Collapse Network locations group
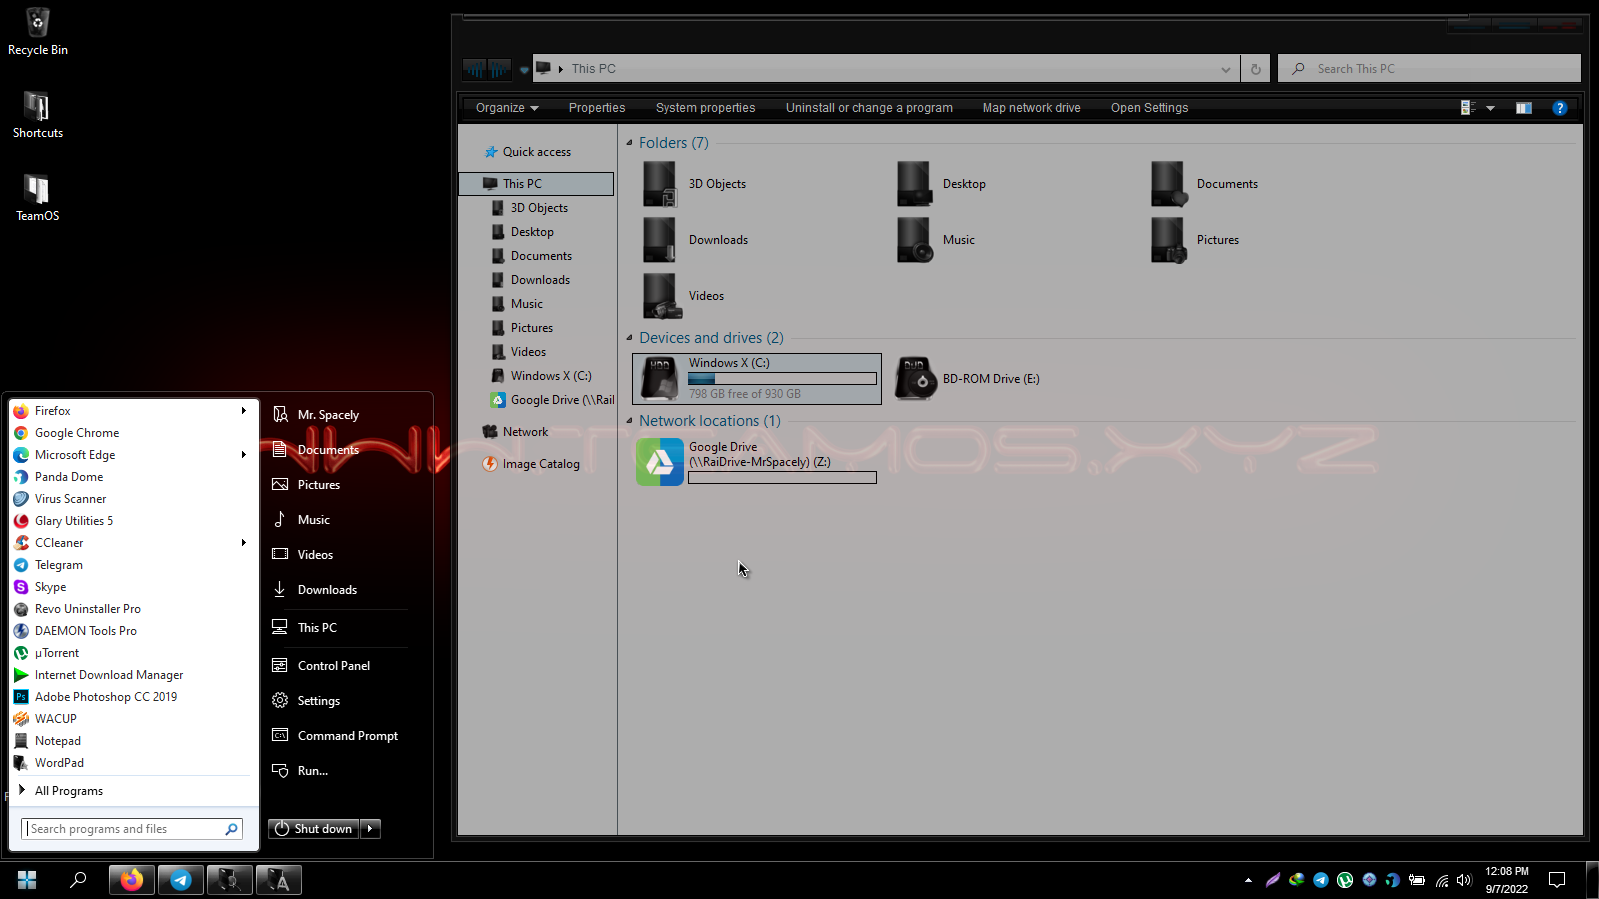 point(629,421)
